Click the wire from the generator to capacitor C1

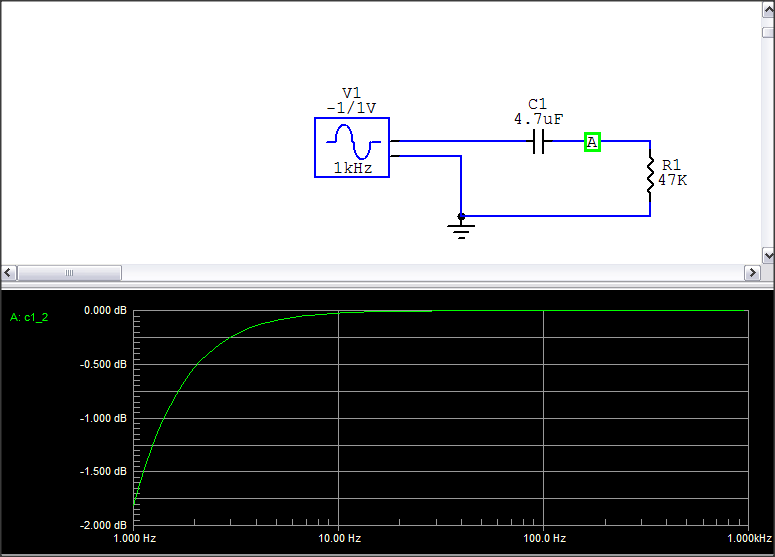[461, 141]
